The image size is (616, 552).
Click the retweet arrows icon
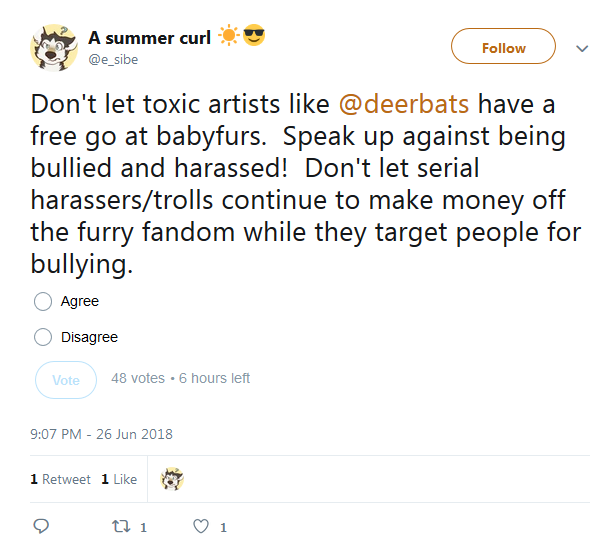tap(121, 526)
